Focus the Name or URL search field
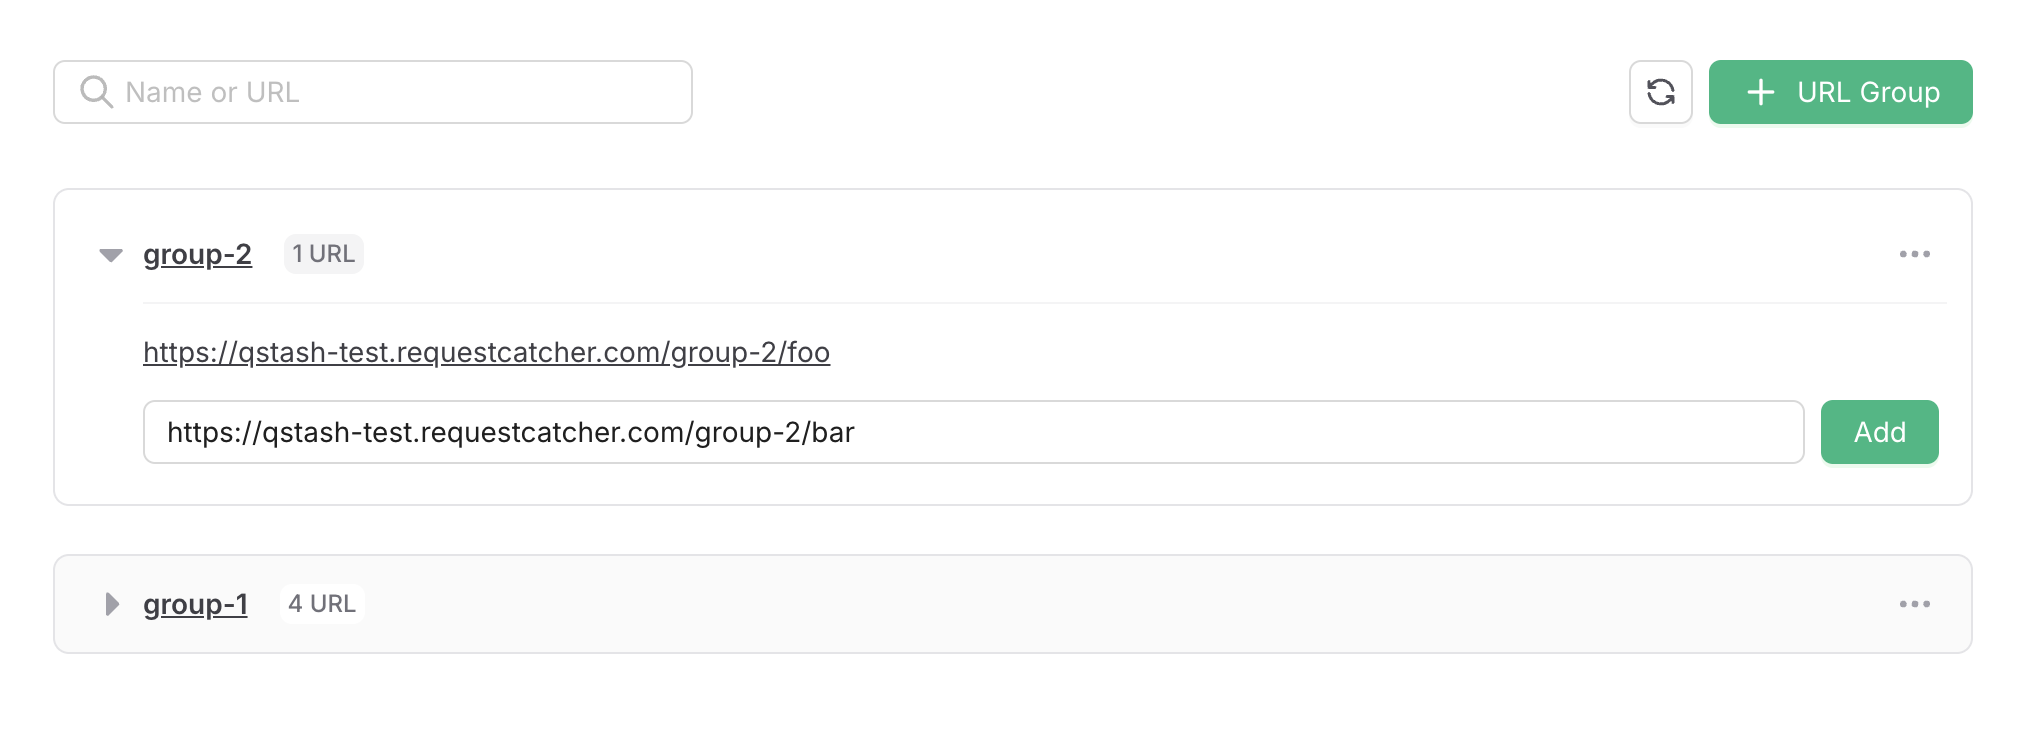 click(x=373, y=92)
